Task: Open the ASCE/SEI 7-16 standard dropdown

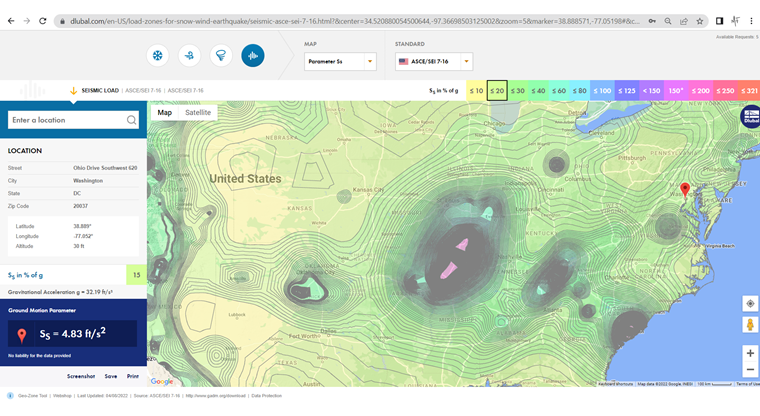Action: coord(434,62)
